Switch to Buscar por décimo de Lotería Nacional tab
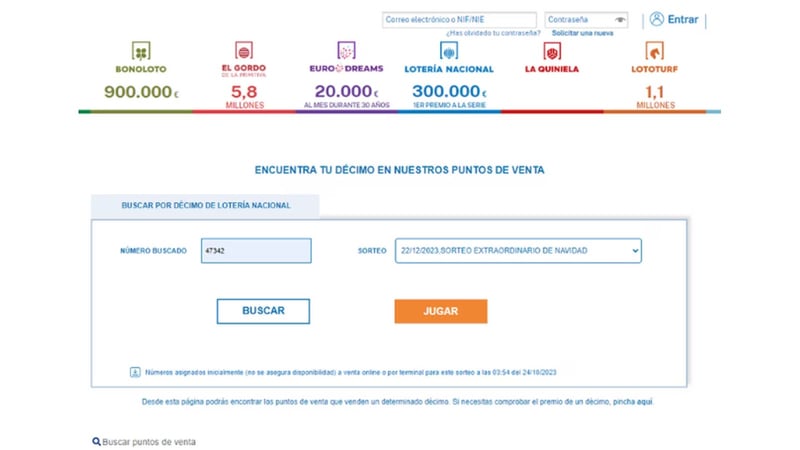Screen dimensions: 800x450 coord(206,205)
